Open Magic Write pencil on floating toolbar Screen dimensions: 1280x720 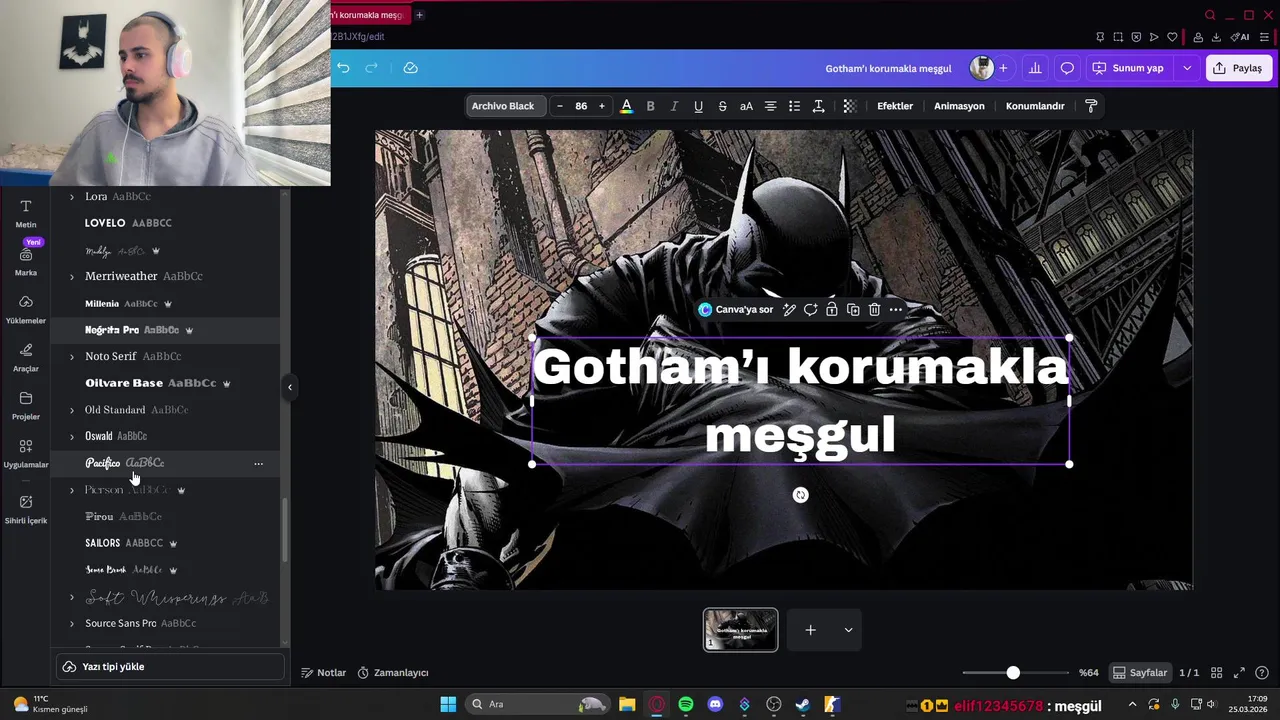789,310
